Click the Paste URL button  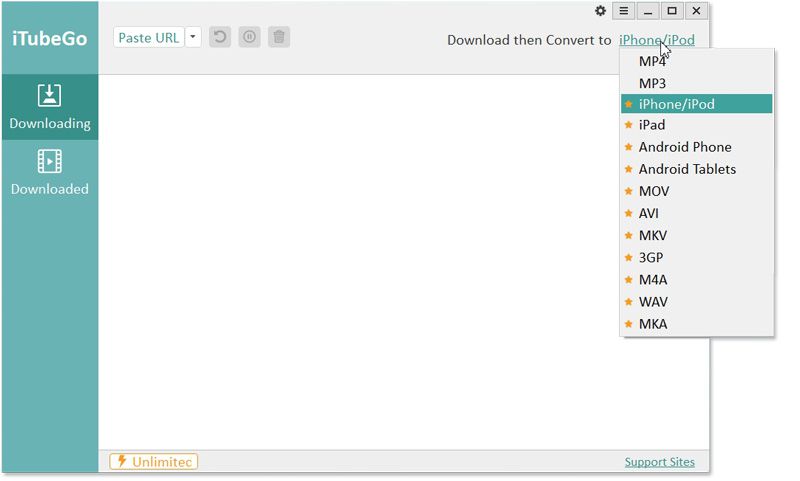pos(149,37)
